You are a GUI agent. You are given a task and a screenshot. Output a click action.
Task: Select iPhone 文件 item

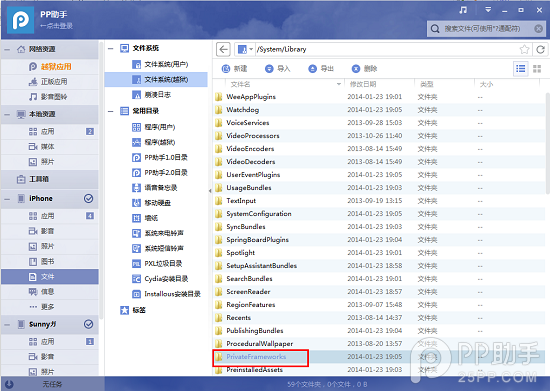point(50,277)
